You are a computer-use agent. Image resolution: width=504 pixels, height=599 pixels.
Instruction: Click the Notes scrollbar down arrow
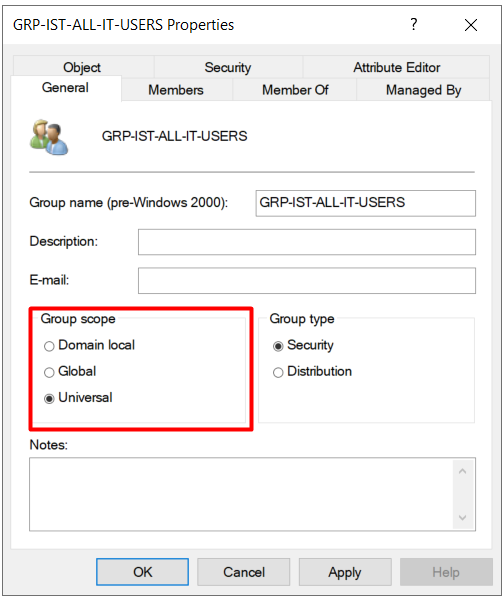tap(462, 518)
